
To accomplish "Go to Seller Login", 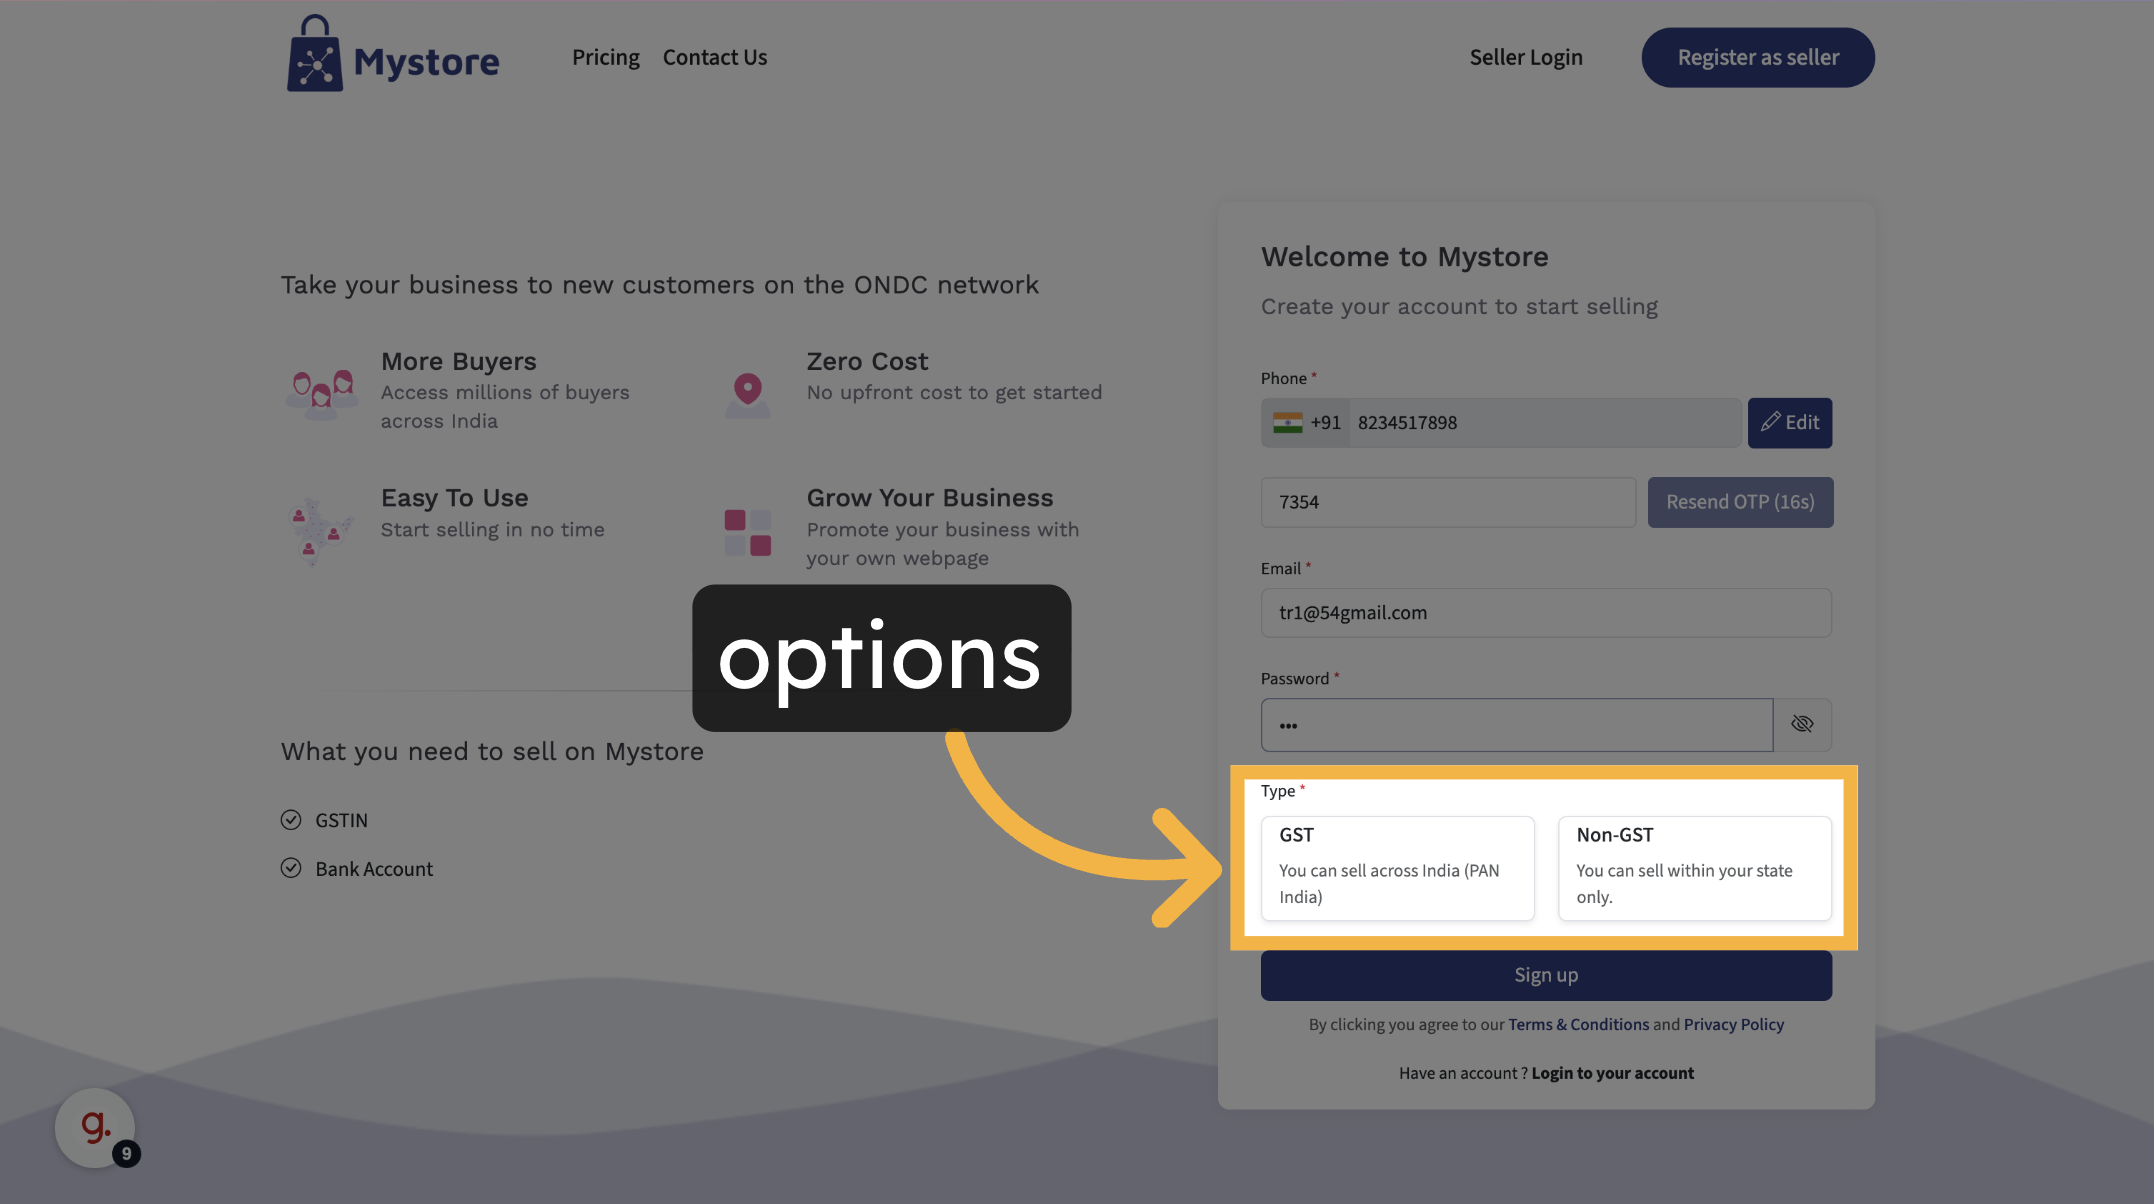I will coord(1526,58).
